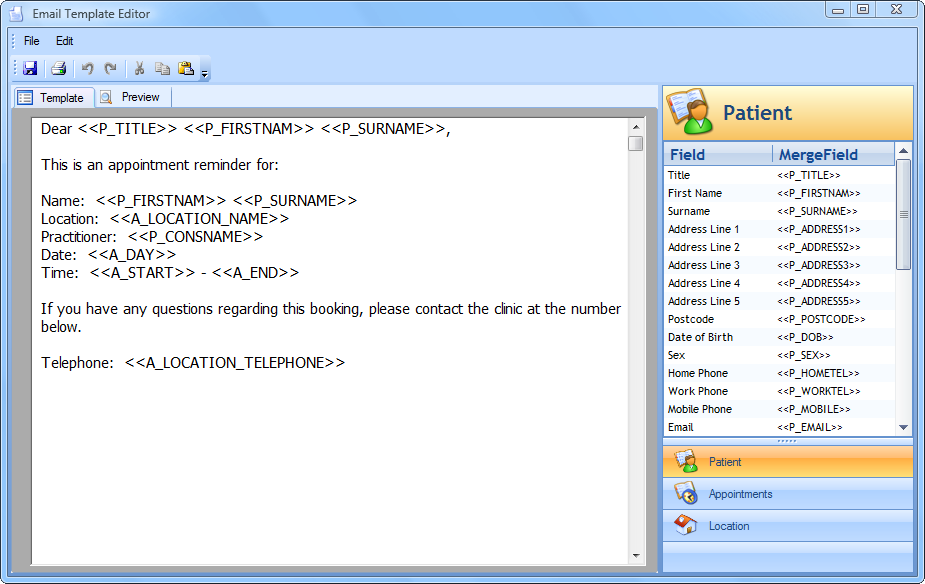Select the Address Line 2 row

779,247
